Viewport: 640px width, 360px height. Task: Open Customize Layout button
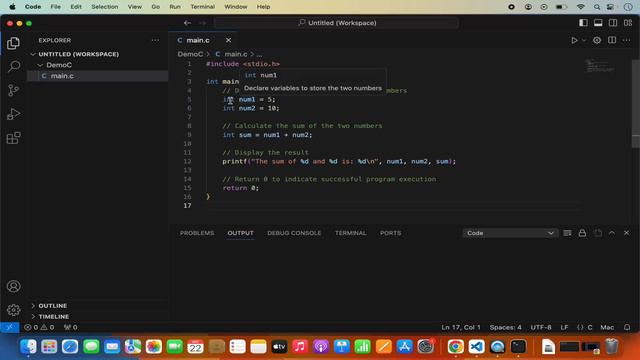pyautogui.click(x=628, y=23)
